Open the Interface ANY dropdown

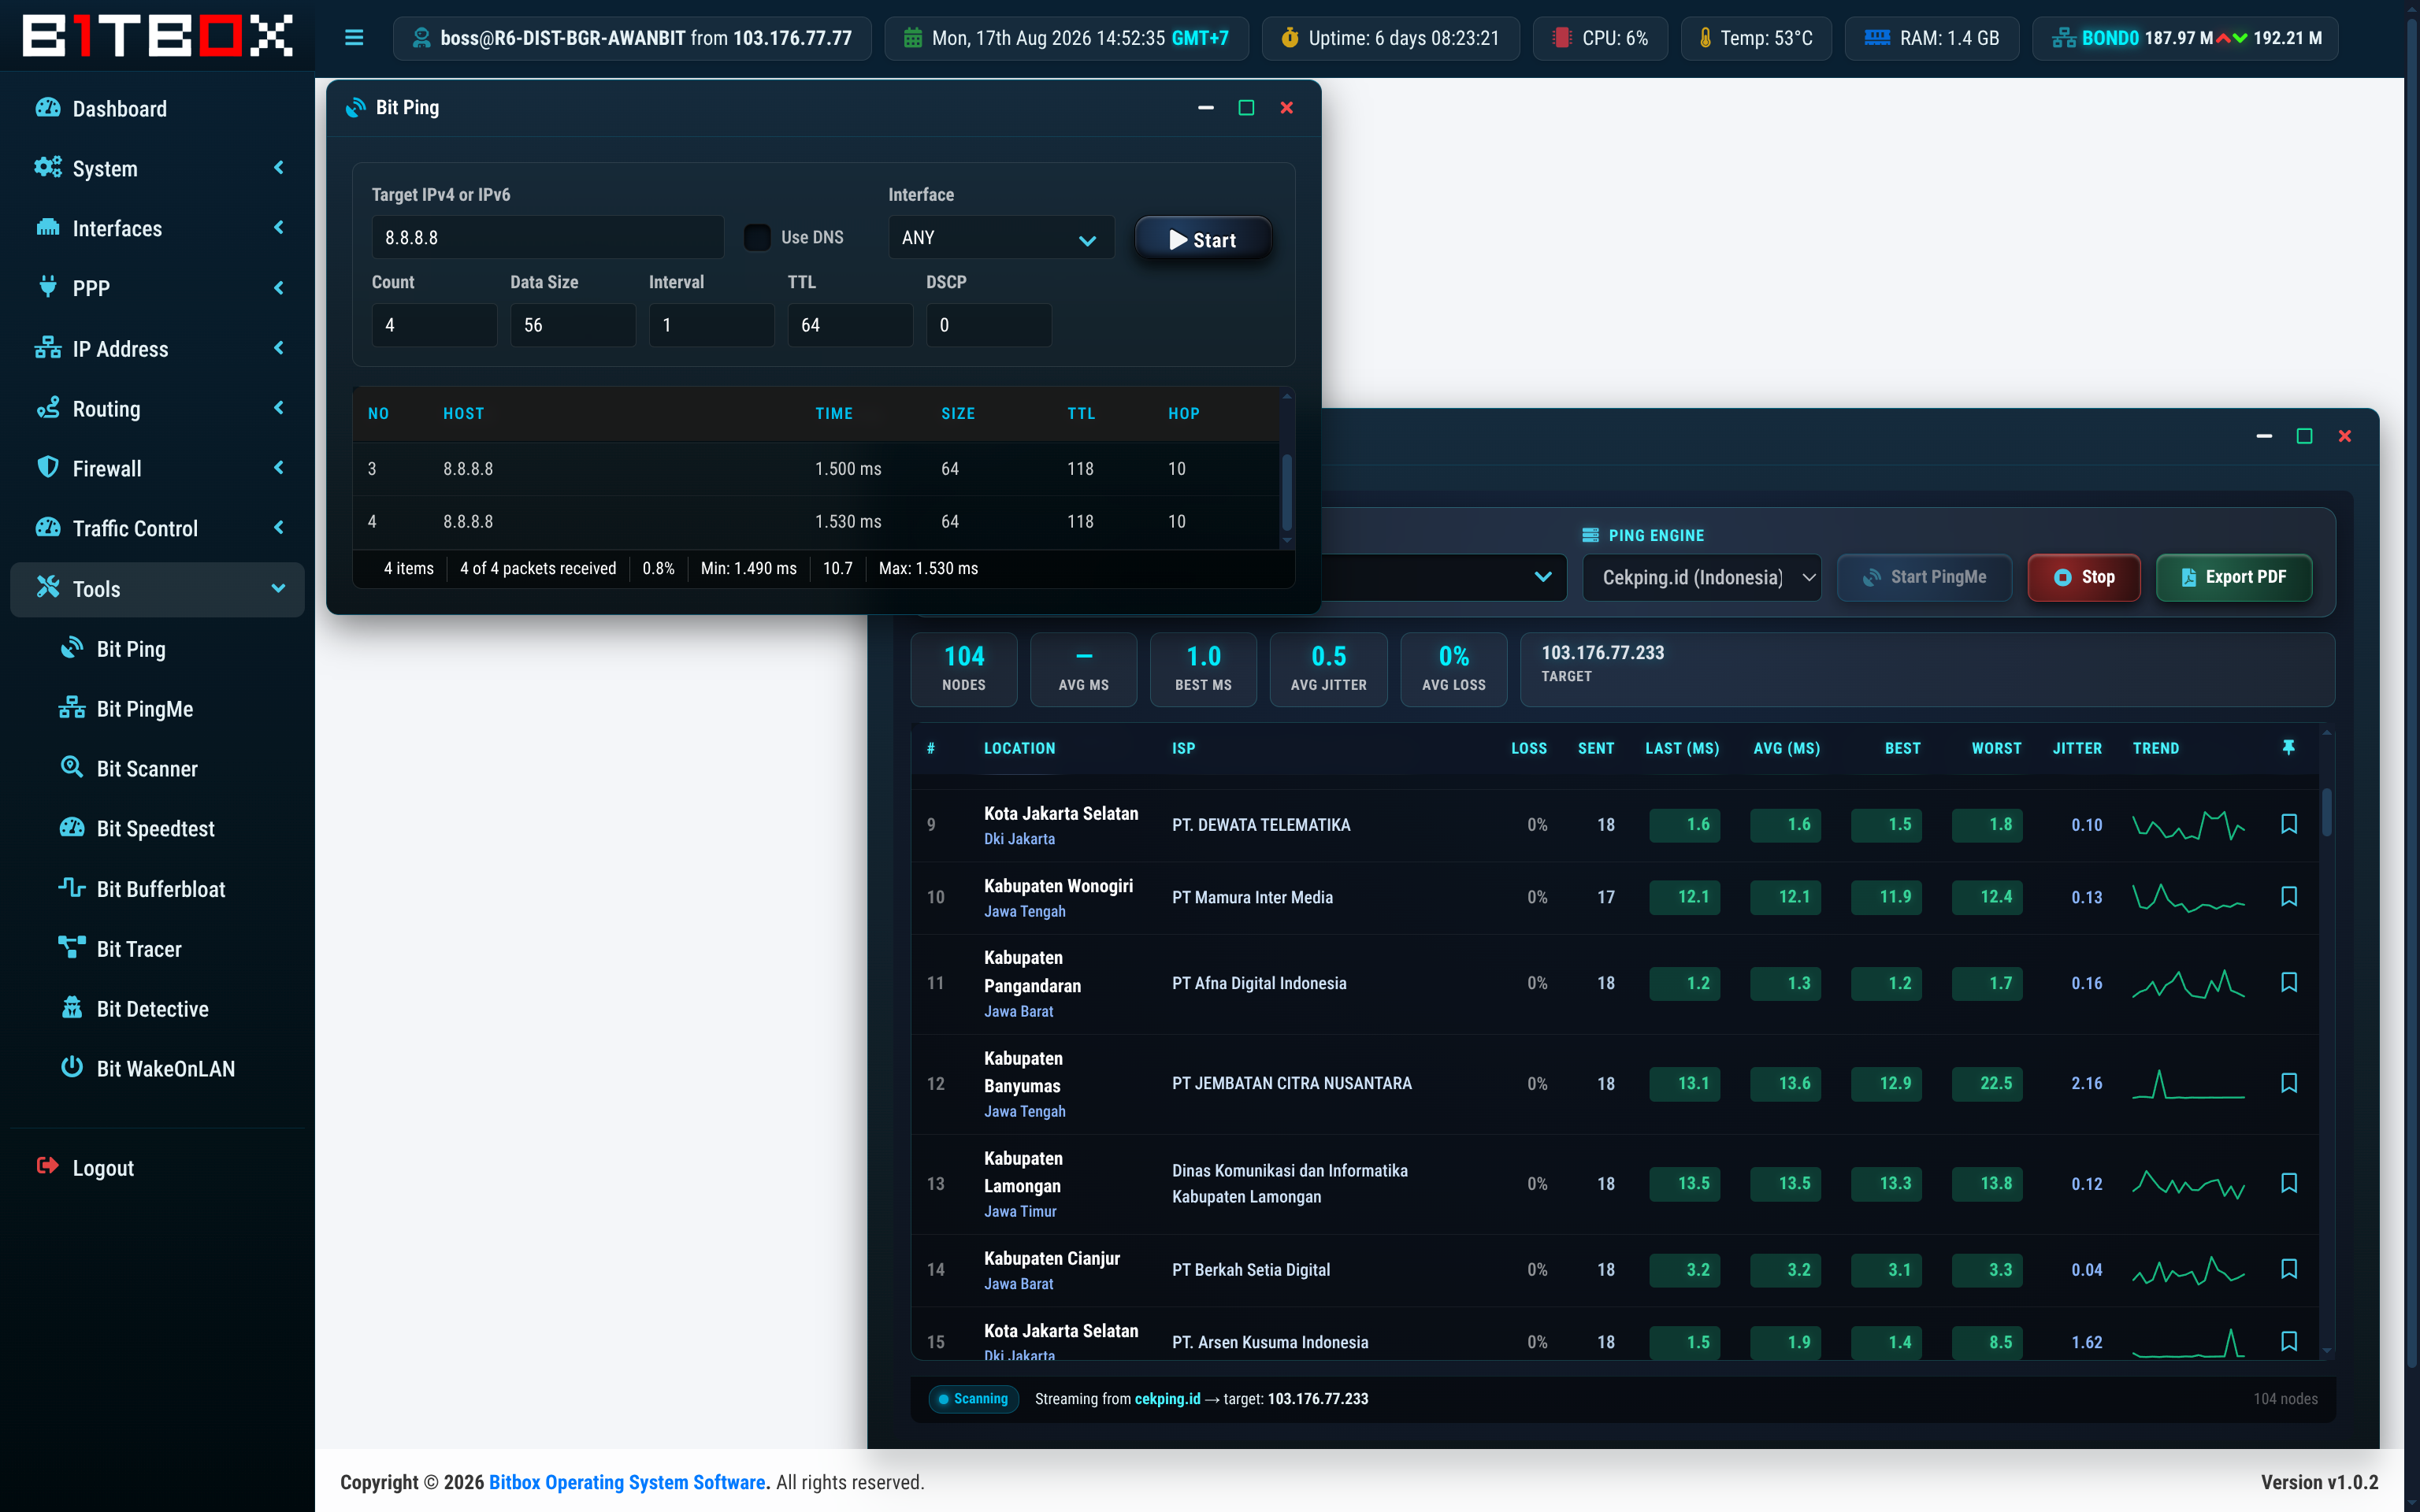[x=1000, y=238]
